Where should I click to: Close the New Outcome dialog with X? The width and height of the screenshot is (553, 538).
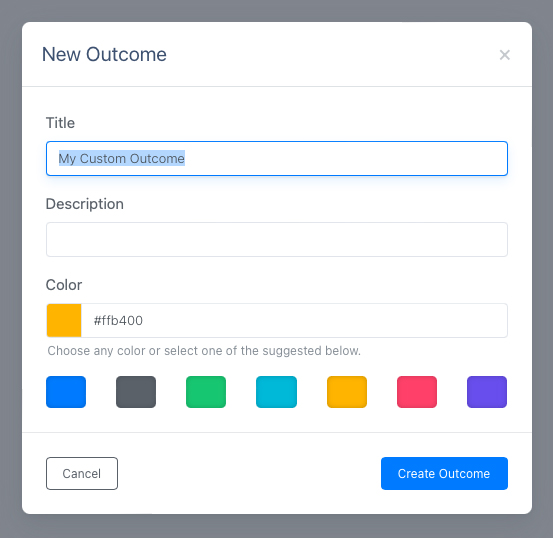coord(505,55)
